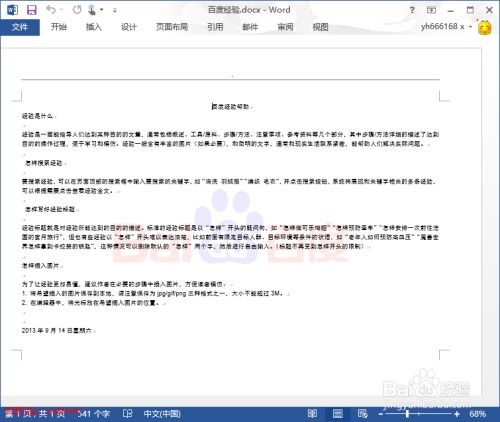Open the 文件 (File) tab

[x=20, y=27]
